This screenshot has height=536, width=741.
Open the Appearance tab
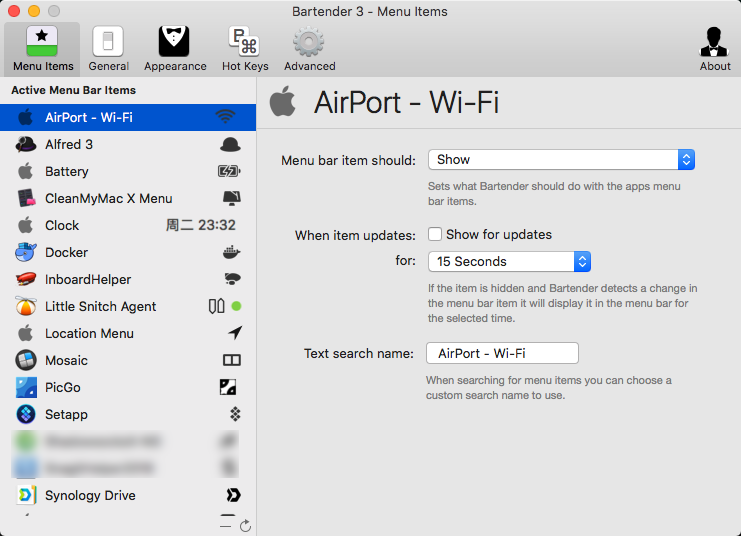[175, 49]
